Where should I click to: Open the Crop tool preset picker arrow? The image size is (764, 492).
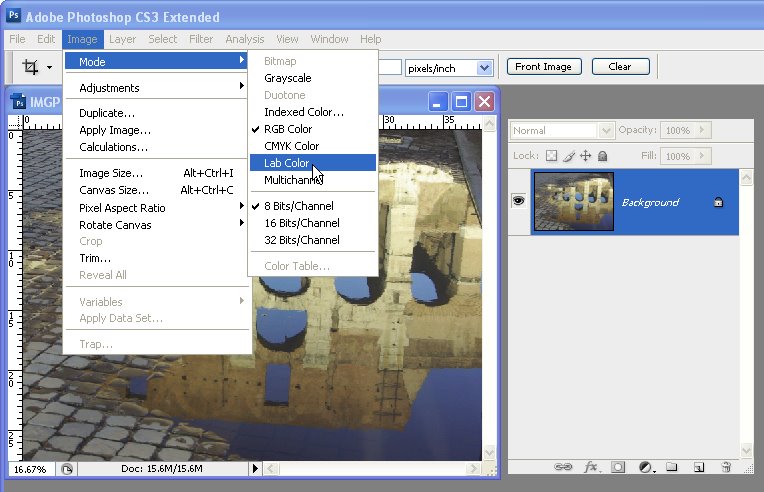(49, 67)
